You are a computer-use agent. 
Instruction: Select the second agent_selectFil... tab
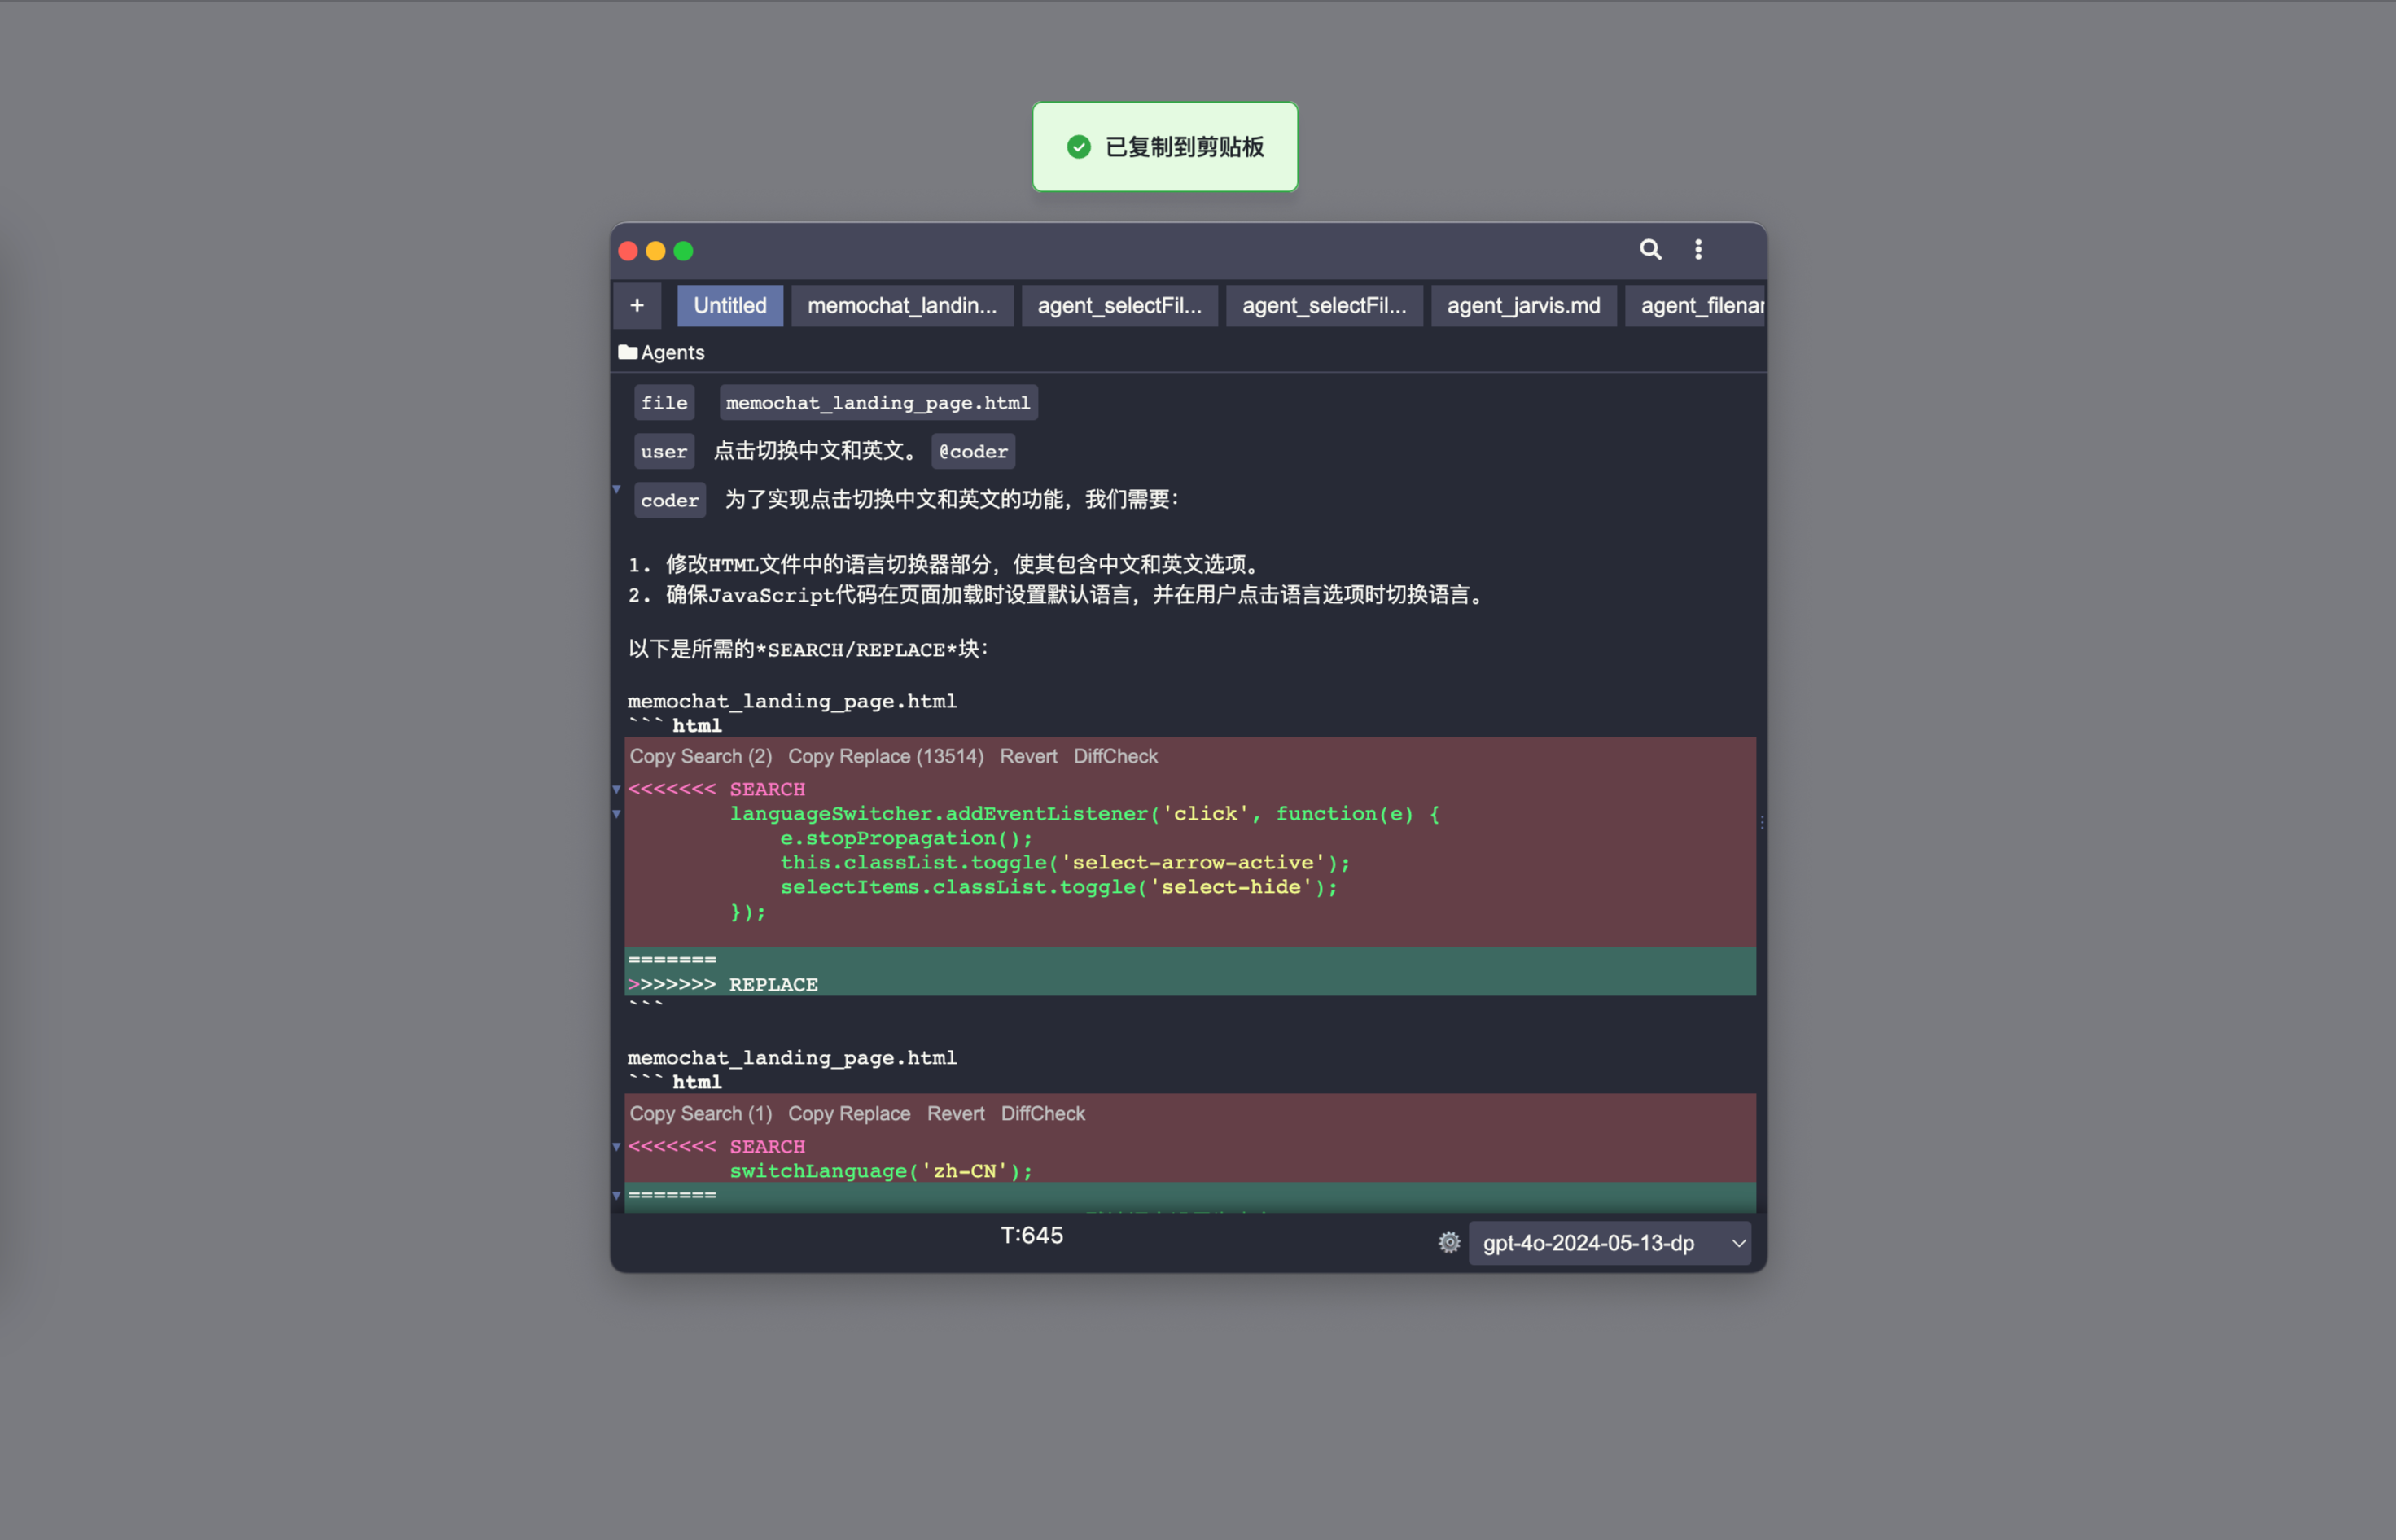pos(1324,305)
